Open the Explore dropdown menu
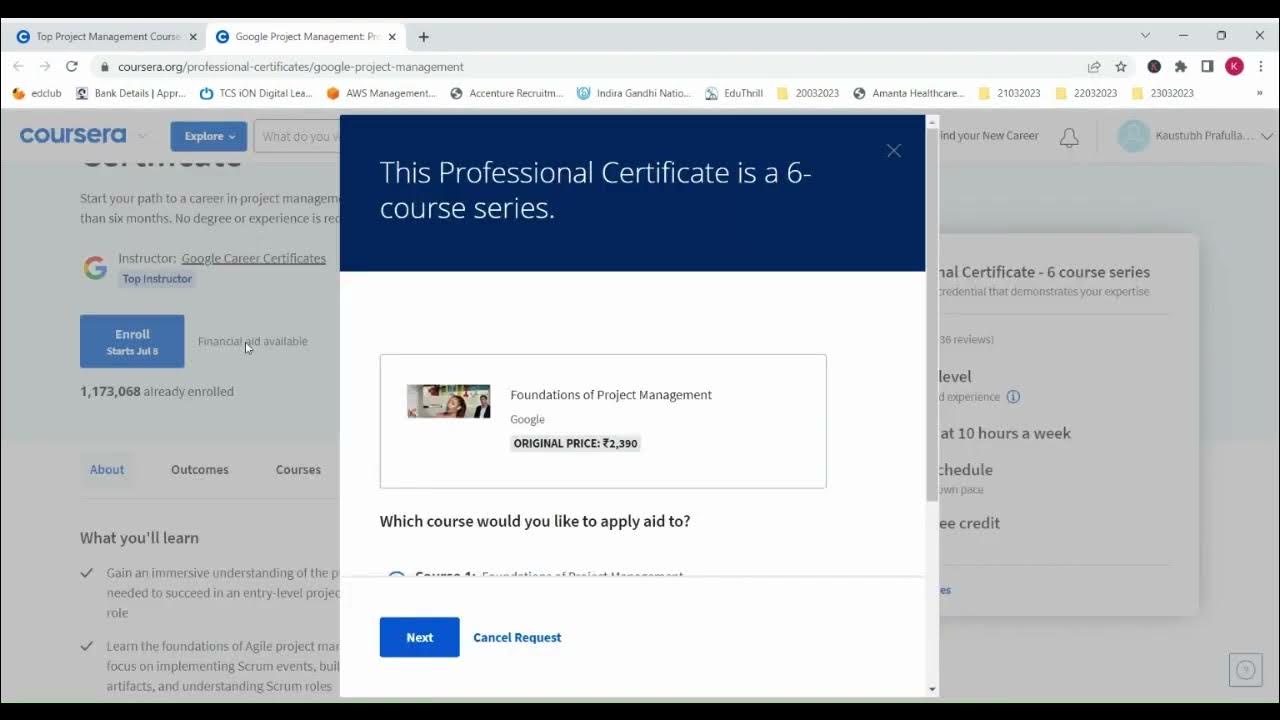 tap(208, 136)
